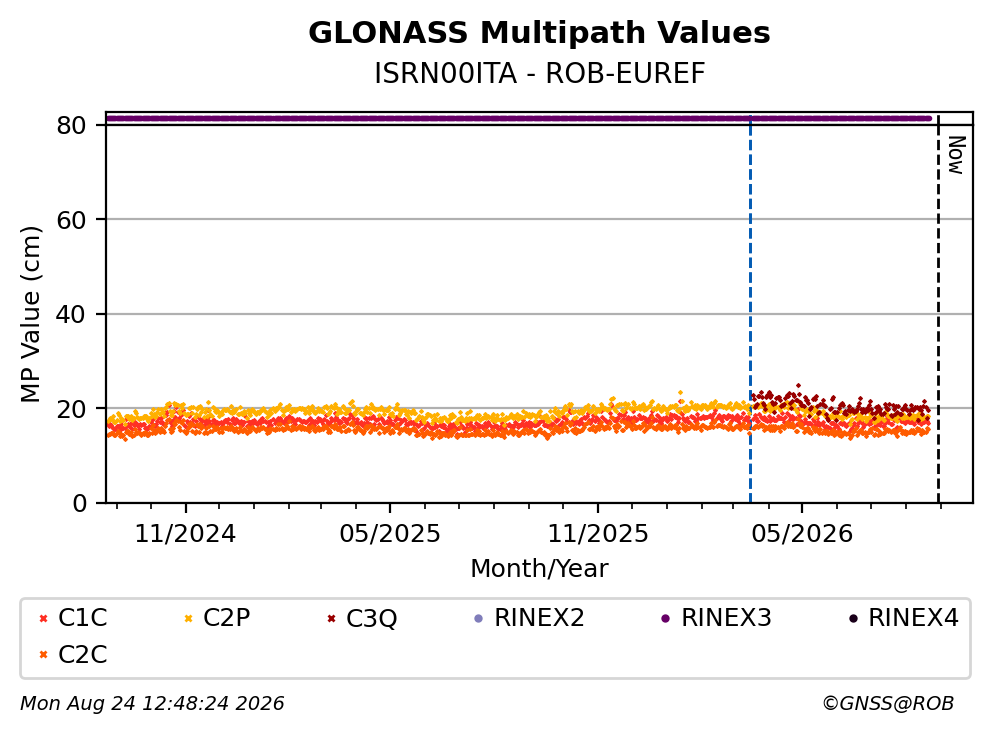Click the C2C orange legend marker
Screen dimensions: 993x734
[43, 655]
